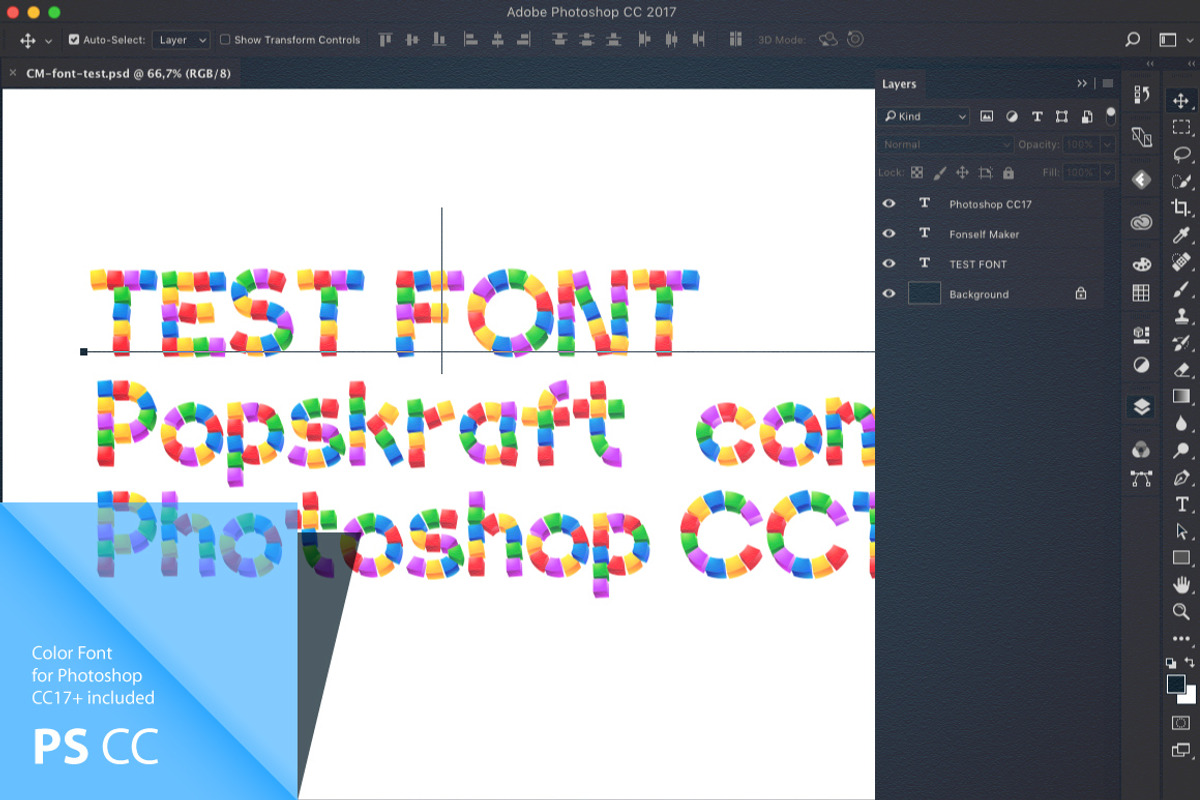
Task: Select the Pen tool
Action: coord(1181,477)
